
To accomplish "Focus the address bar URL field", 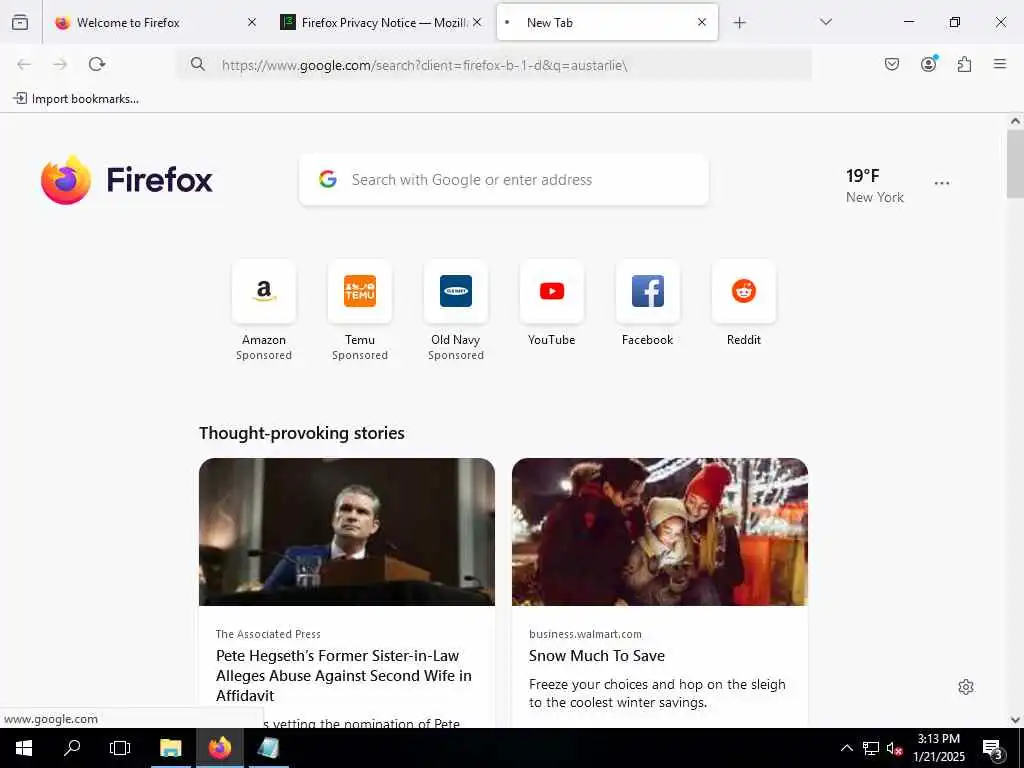I will click(x=493, y=65).
